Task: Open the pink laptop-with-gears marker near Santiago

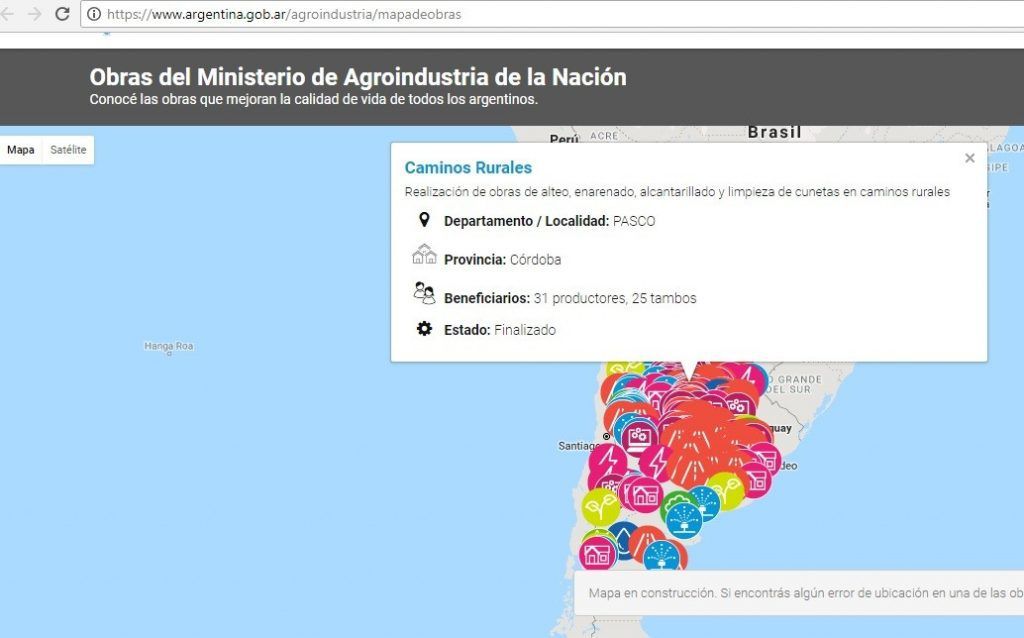Action: pos(639,437)
